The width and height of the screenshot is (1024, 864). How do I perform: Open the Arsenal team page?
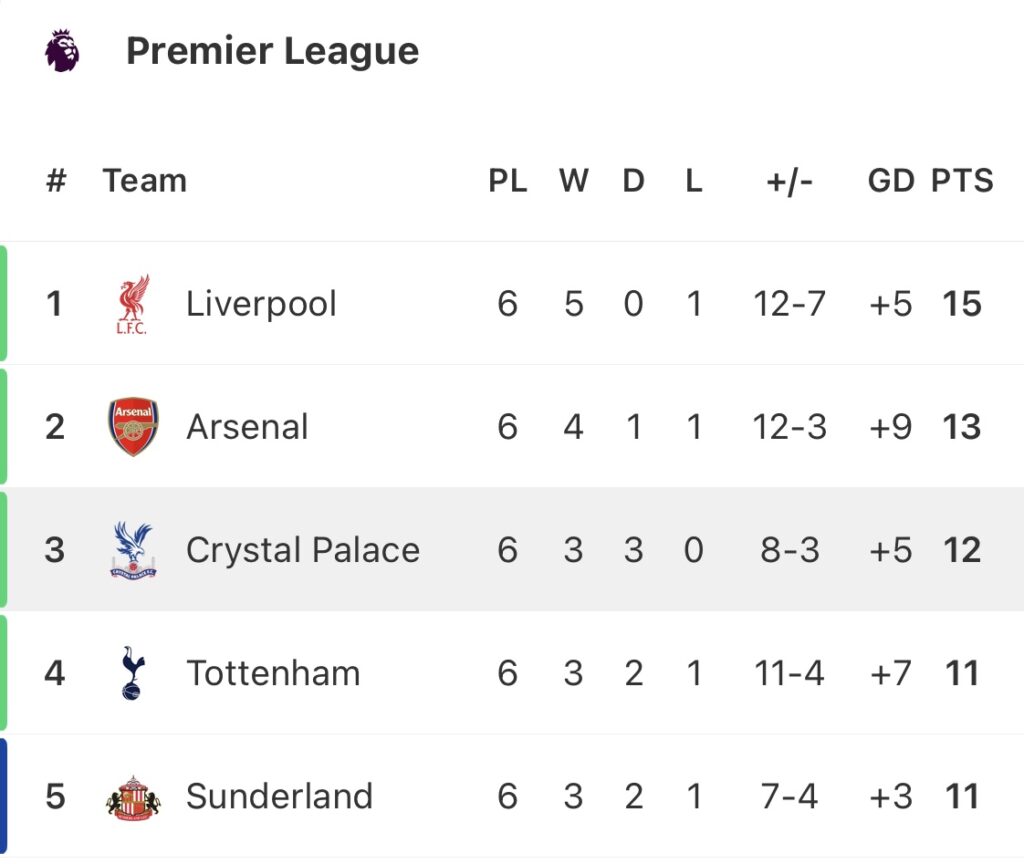pos(247,427)
